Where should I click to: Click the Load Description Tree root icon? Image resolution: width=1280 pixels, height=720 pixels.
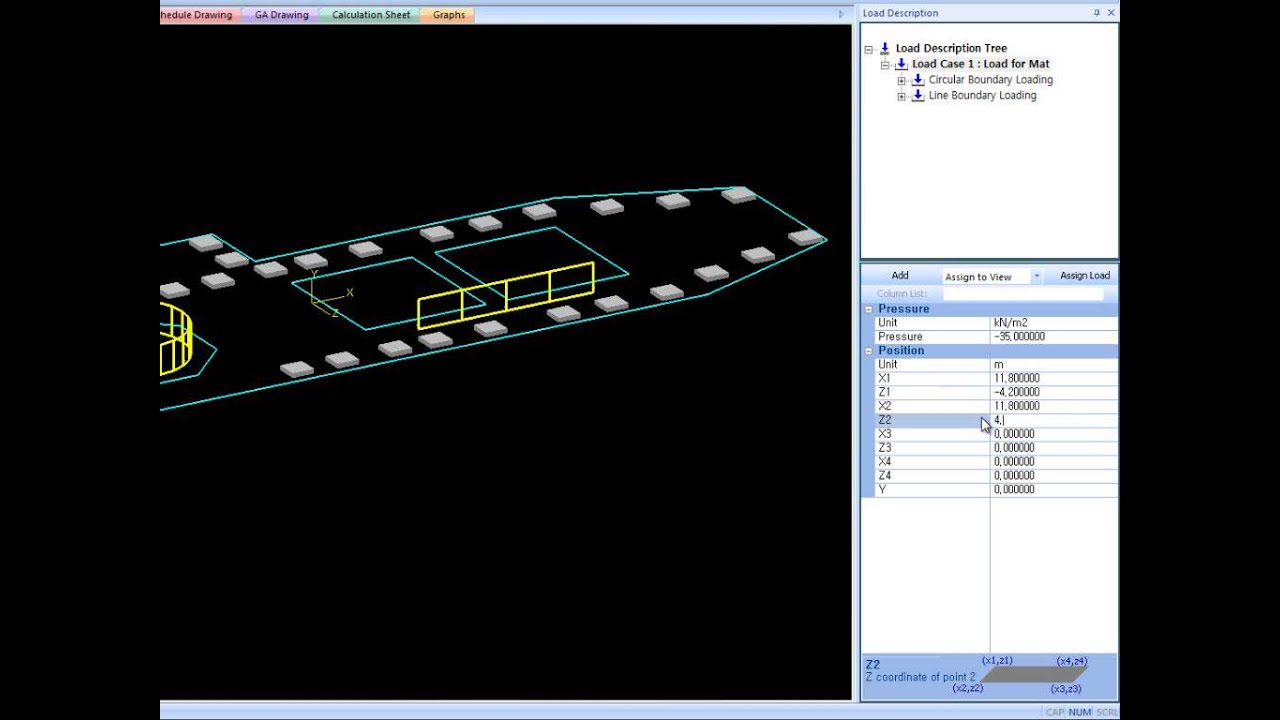(x=884, y=48)
